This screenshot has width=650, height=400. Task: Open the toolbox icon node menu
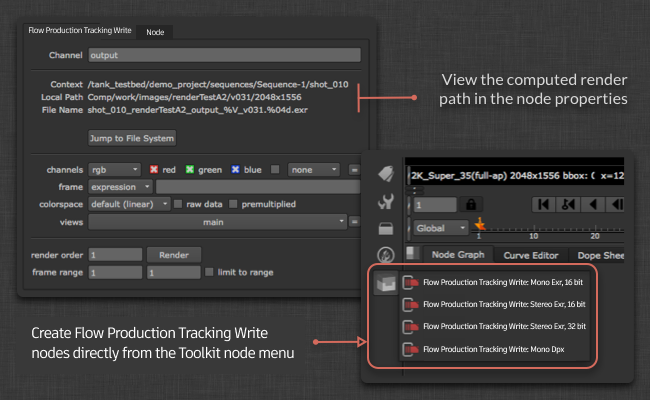(386, 229)
